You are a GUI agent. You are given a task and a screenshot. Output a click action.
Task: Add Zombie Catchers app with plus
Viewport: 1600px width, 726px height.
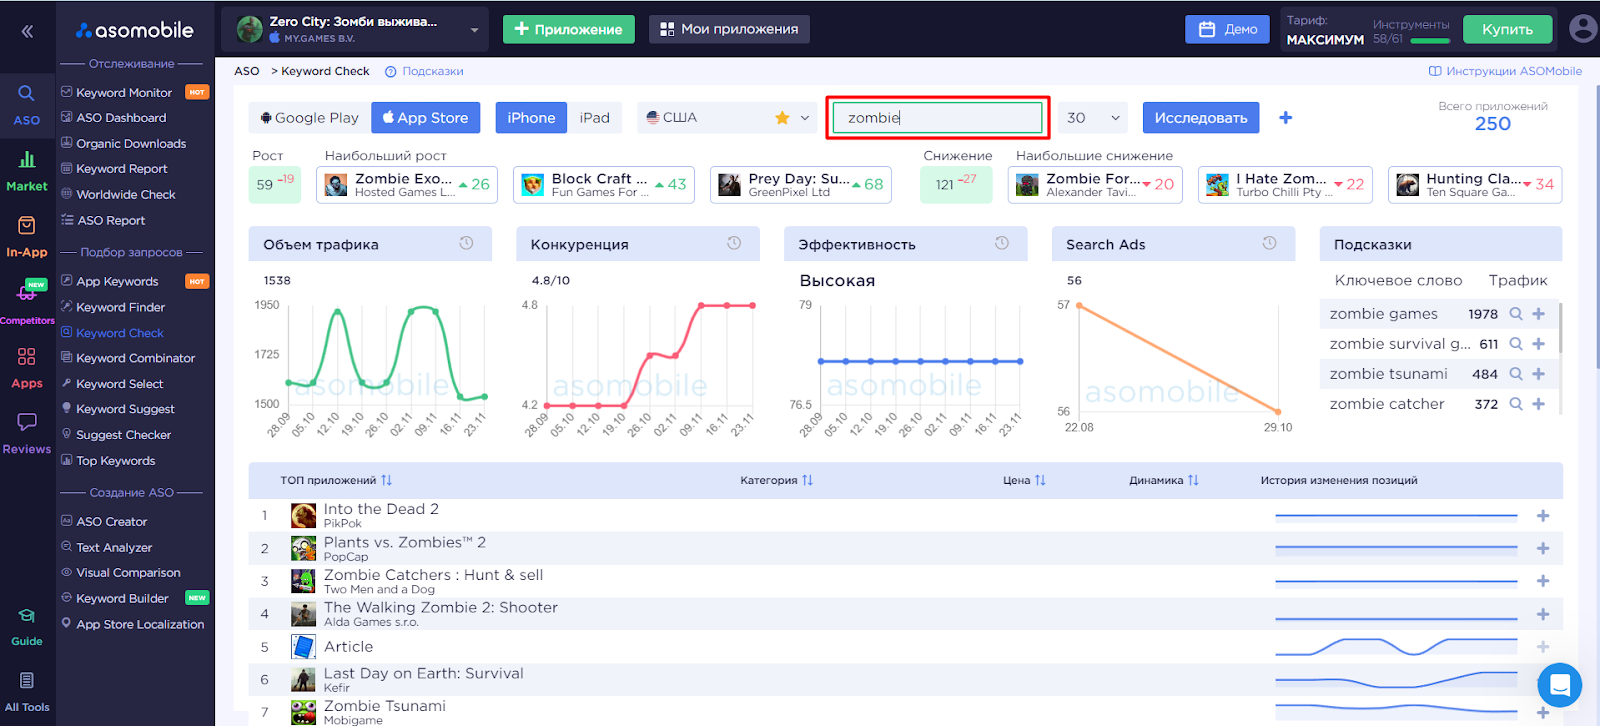pos(1543,581)
